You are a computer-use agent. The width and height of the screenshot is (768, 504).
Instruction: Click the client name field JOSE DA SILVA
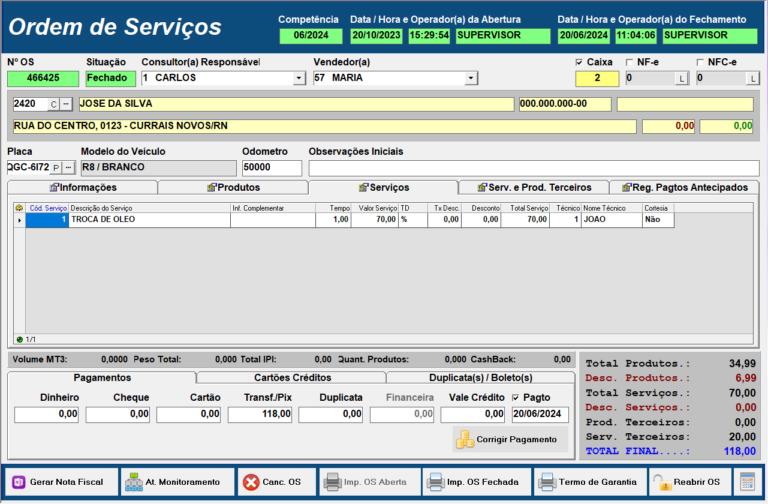click(296, 104)
